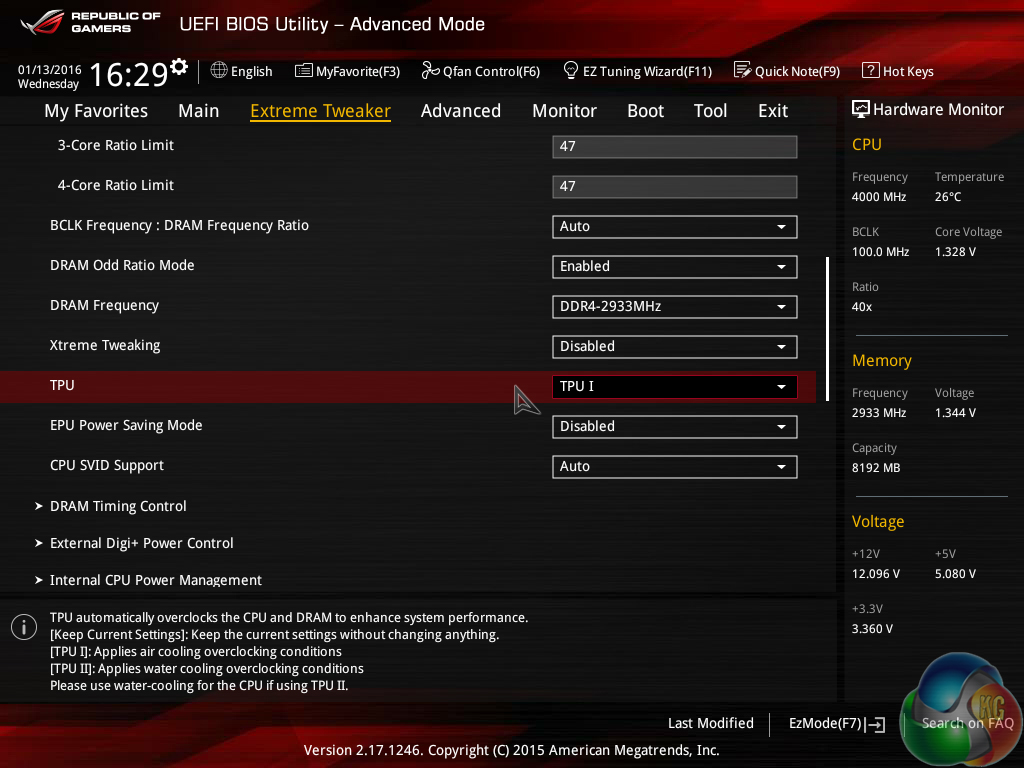This screenshot has width=1024, height=768.
Task: Click the Hardware Monitor screen icon
Action: point(861,109)
